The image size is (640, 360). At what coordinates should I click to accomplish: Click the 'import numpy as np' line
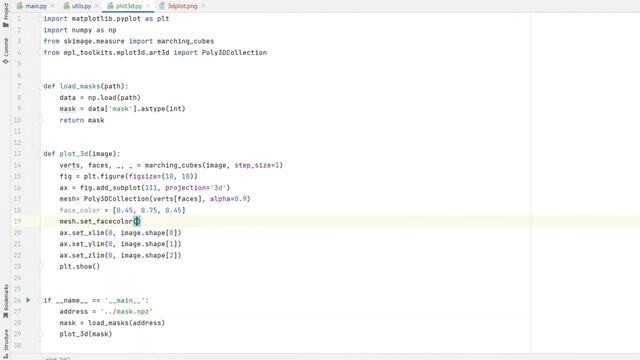click(80, 30)
